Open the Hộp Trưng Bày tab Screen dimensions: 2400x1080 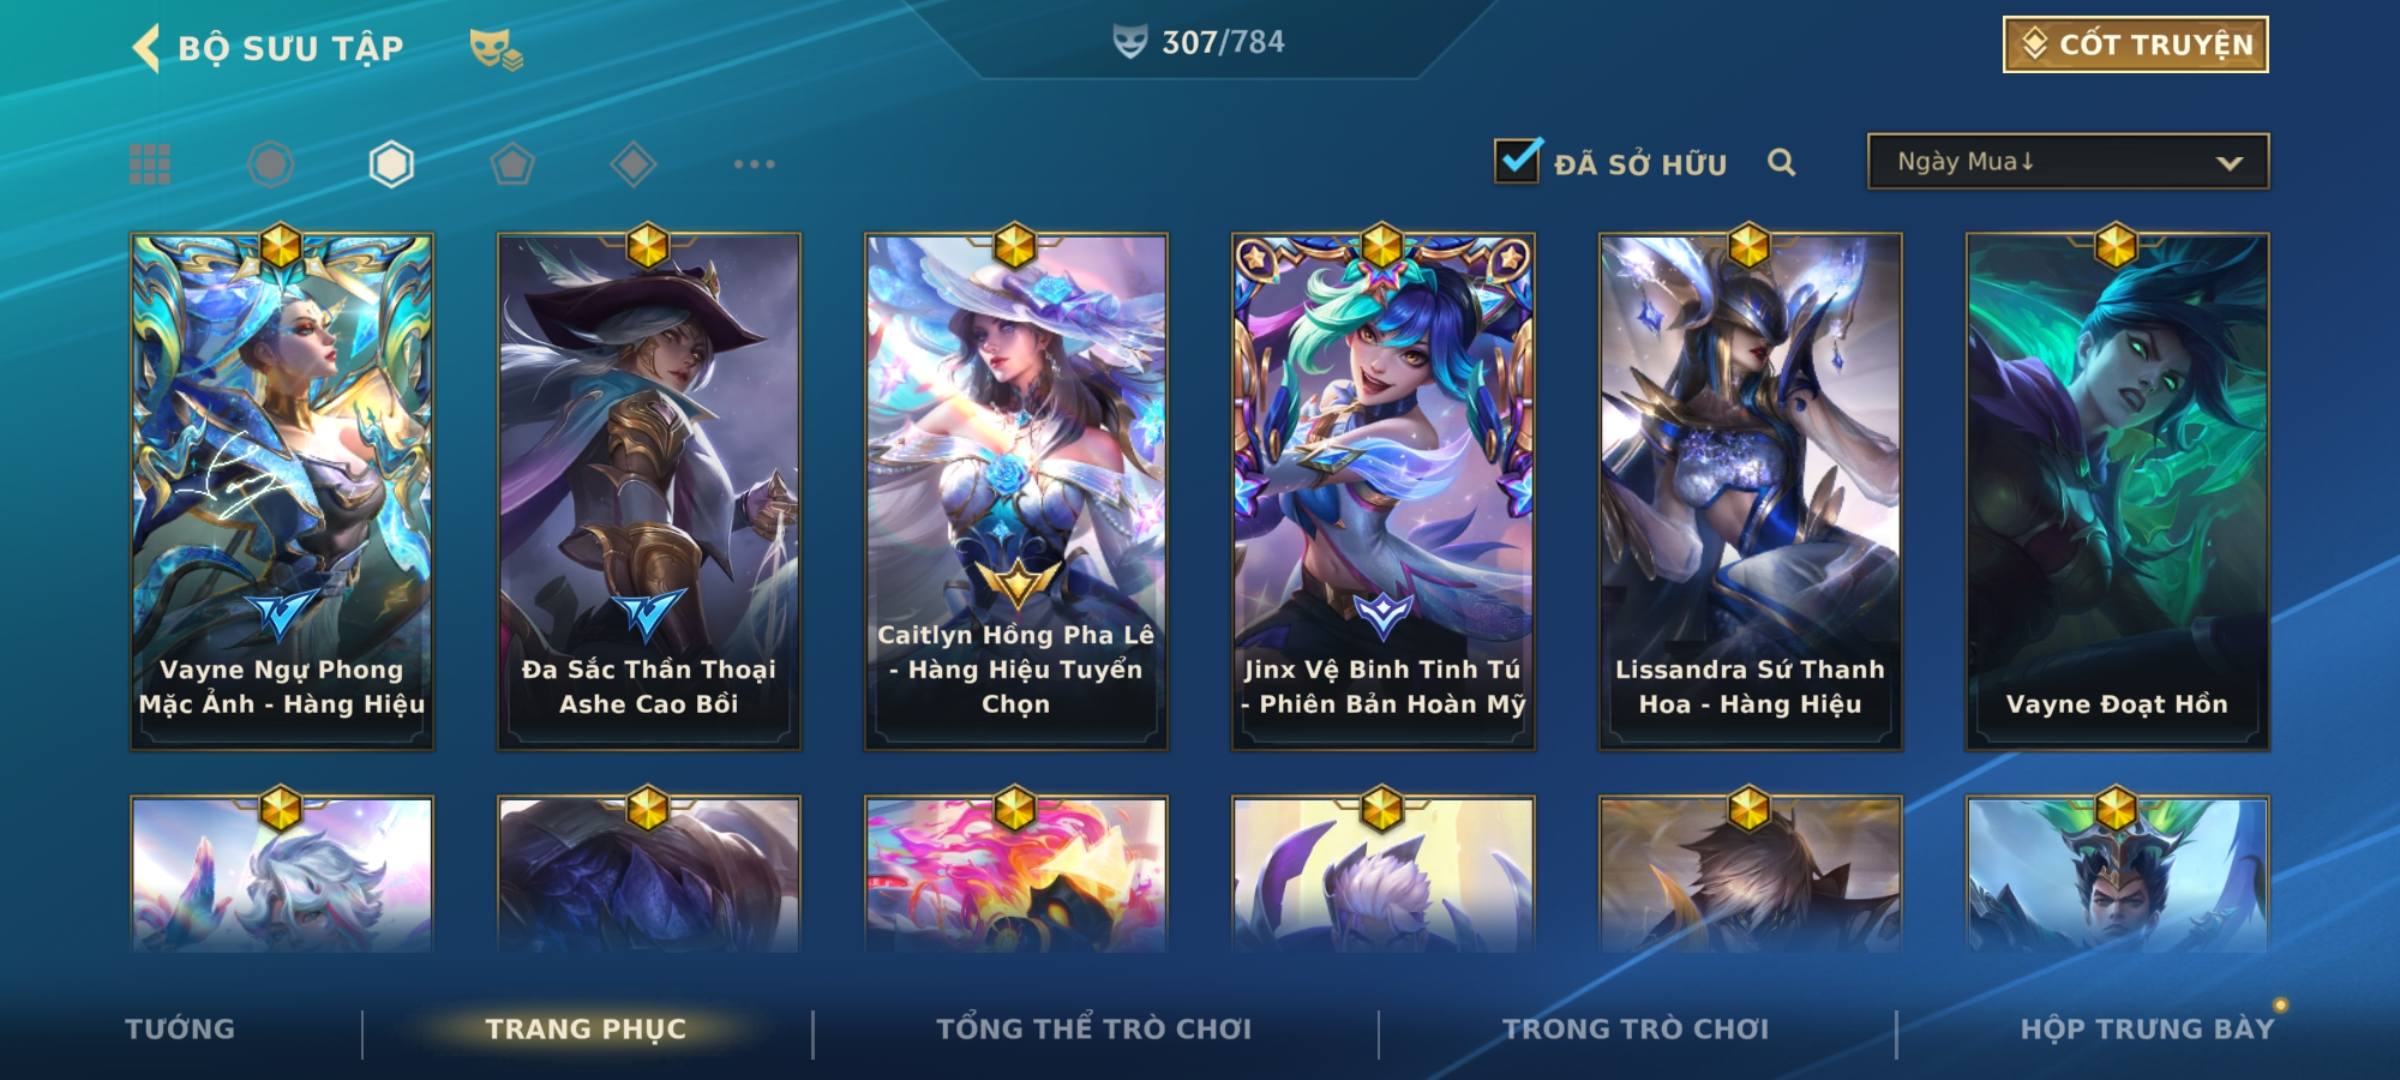click(x=2147, y=1029)
